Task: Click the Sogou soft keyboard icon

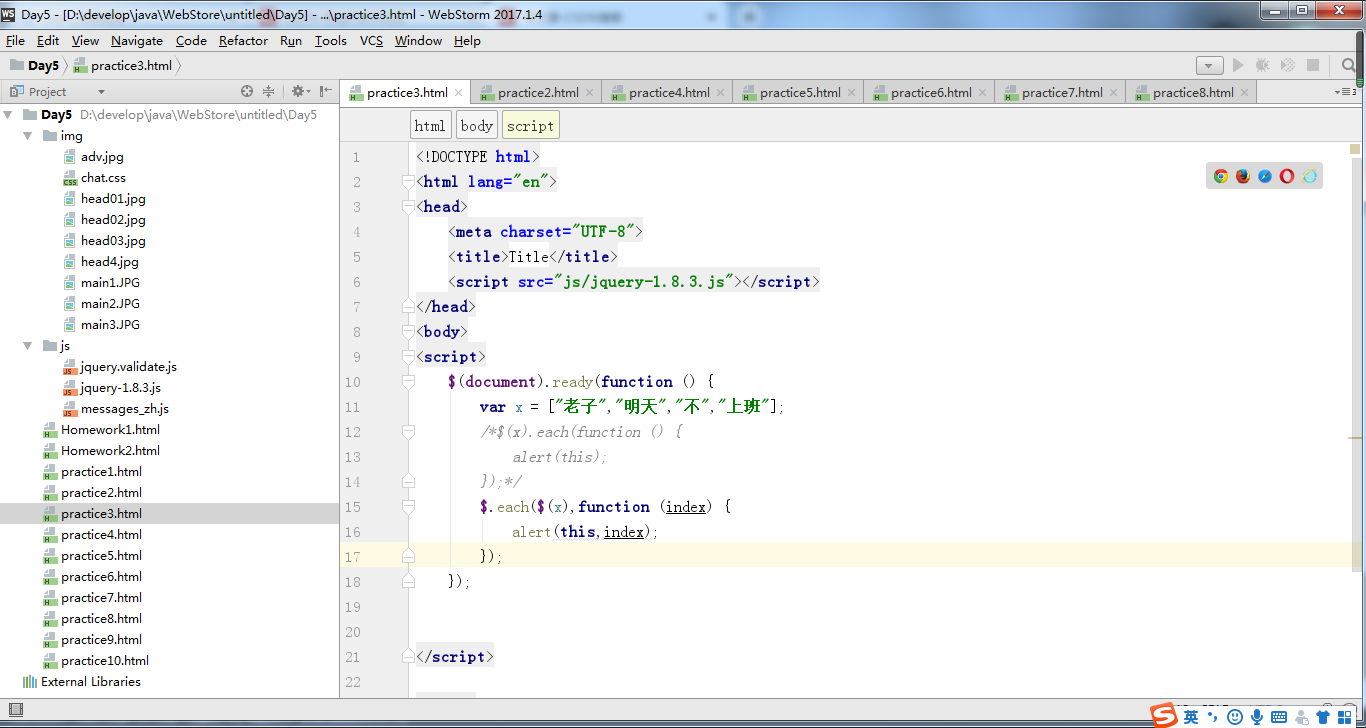Action: click(1279, 717)
